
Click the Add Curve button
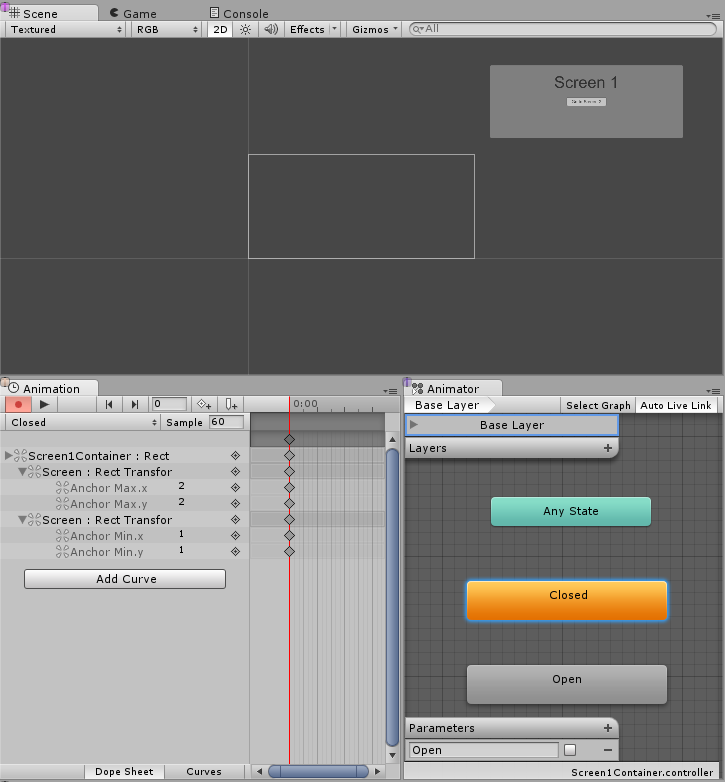coord(125,579)
